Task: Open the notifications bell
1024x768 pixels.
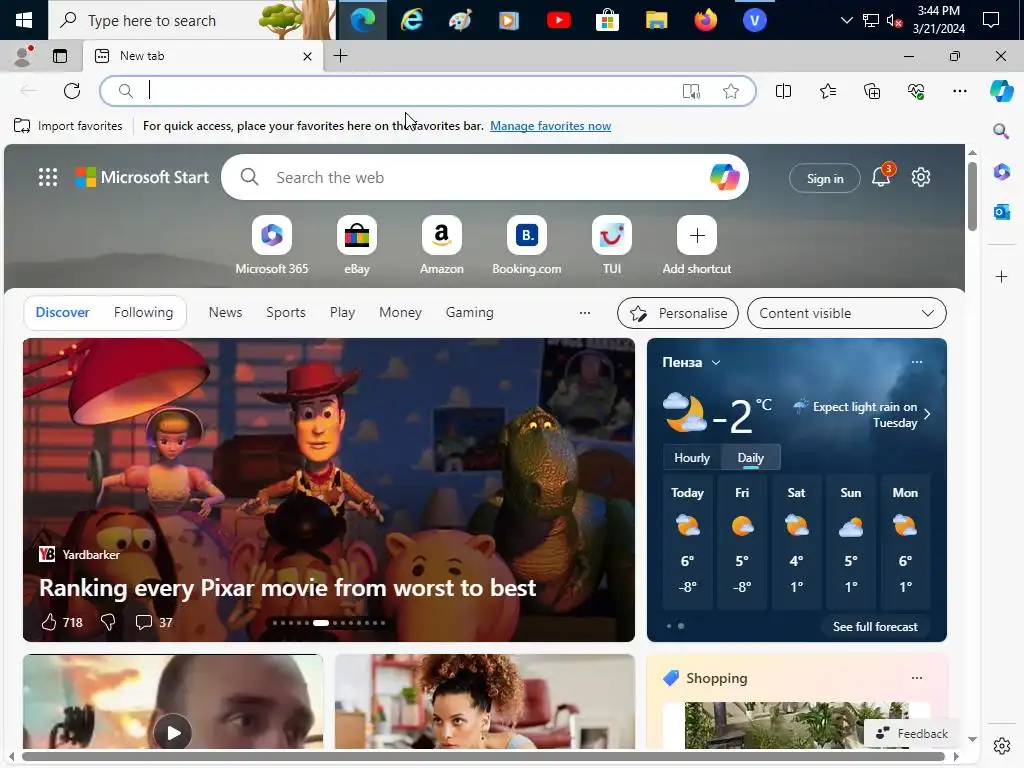Action: point(881,177)
